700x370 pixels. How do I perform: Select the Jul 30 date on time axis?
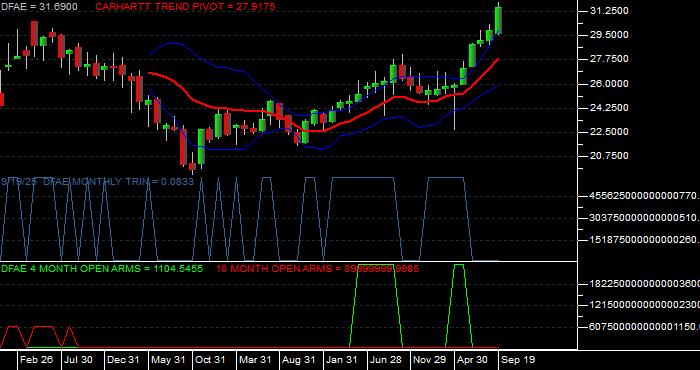pos(79,360)
